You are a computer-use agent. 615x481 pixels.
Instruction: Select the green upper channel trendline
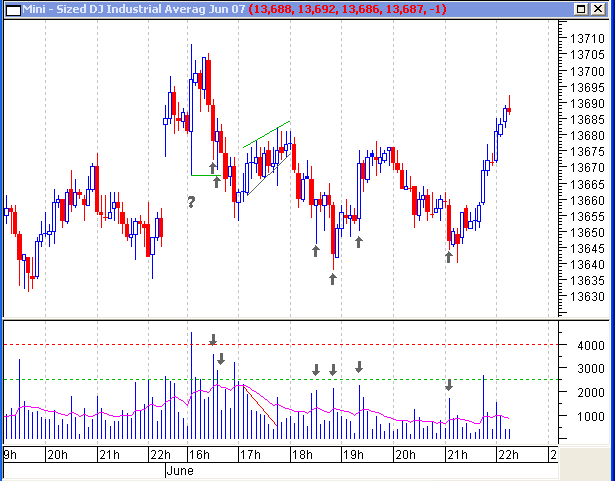tap(267, 134)
